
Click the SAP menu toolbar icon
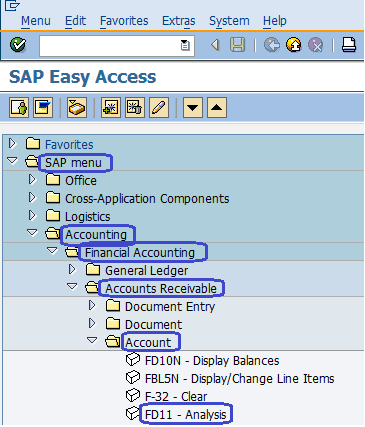[43, 108]
